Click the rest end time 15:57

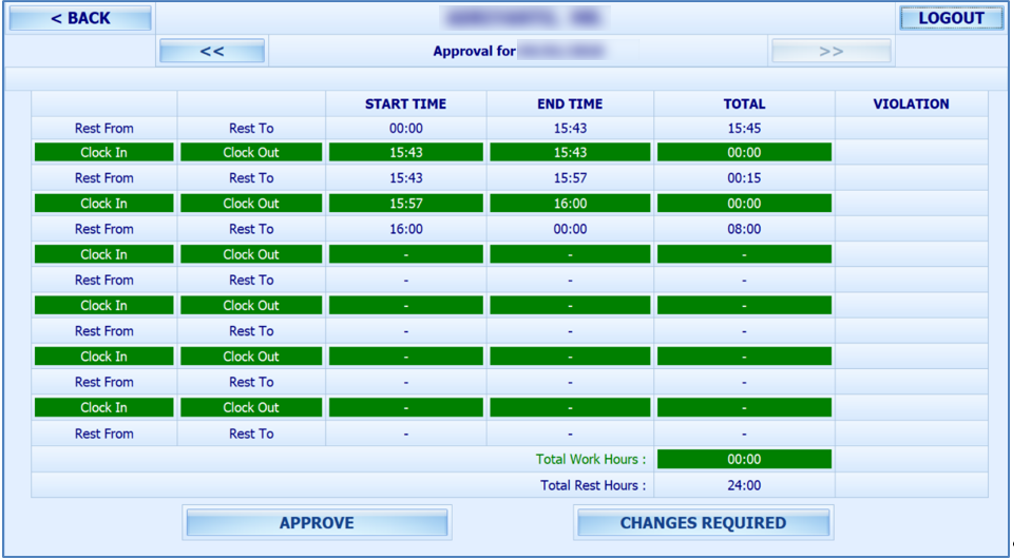click(x=570, y=178)
